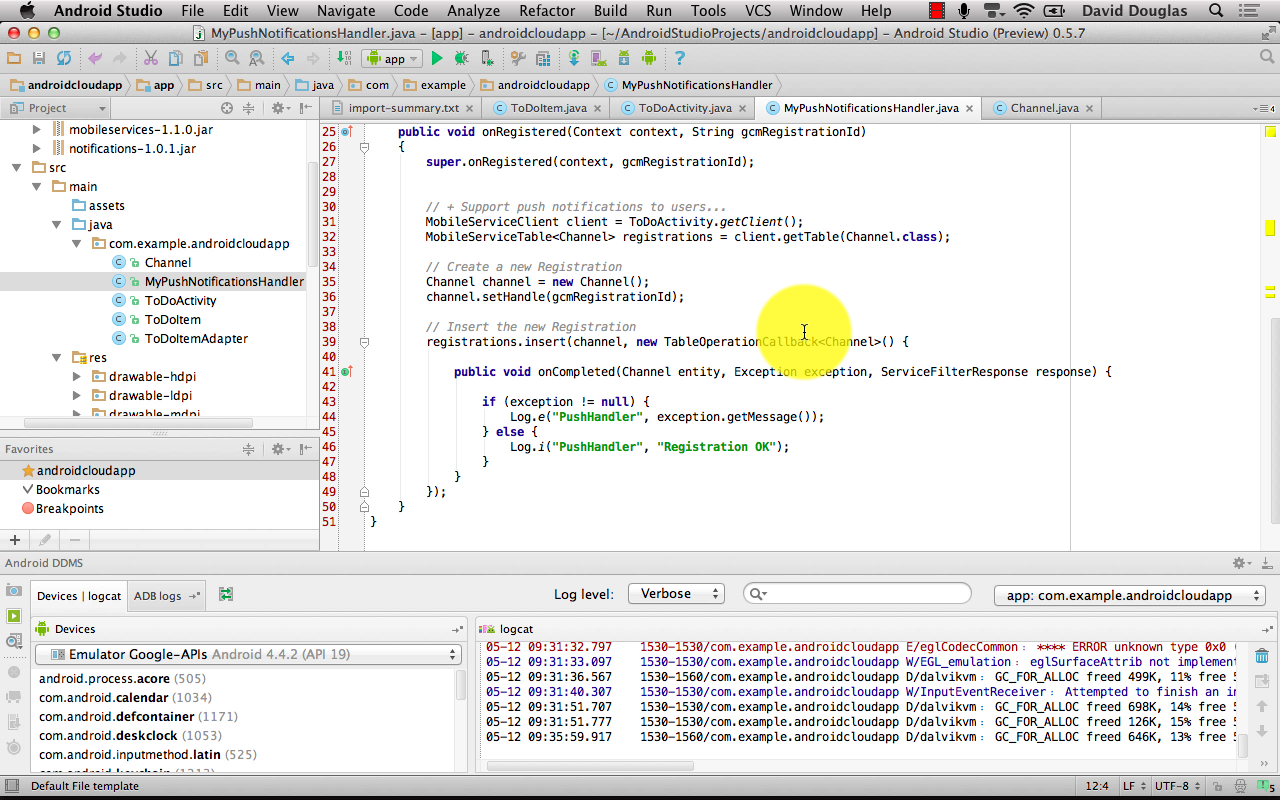This screenshot has height=800, width=1280.
Task: Click the Paste clipboard icon
Action: [x=201, y=58]
